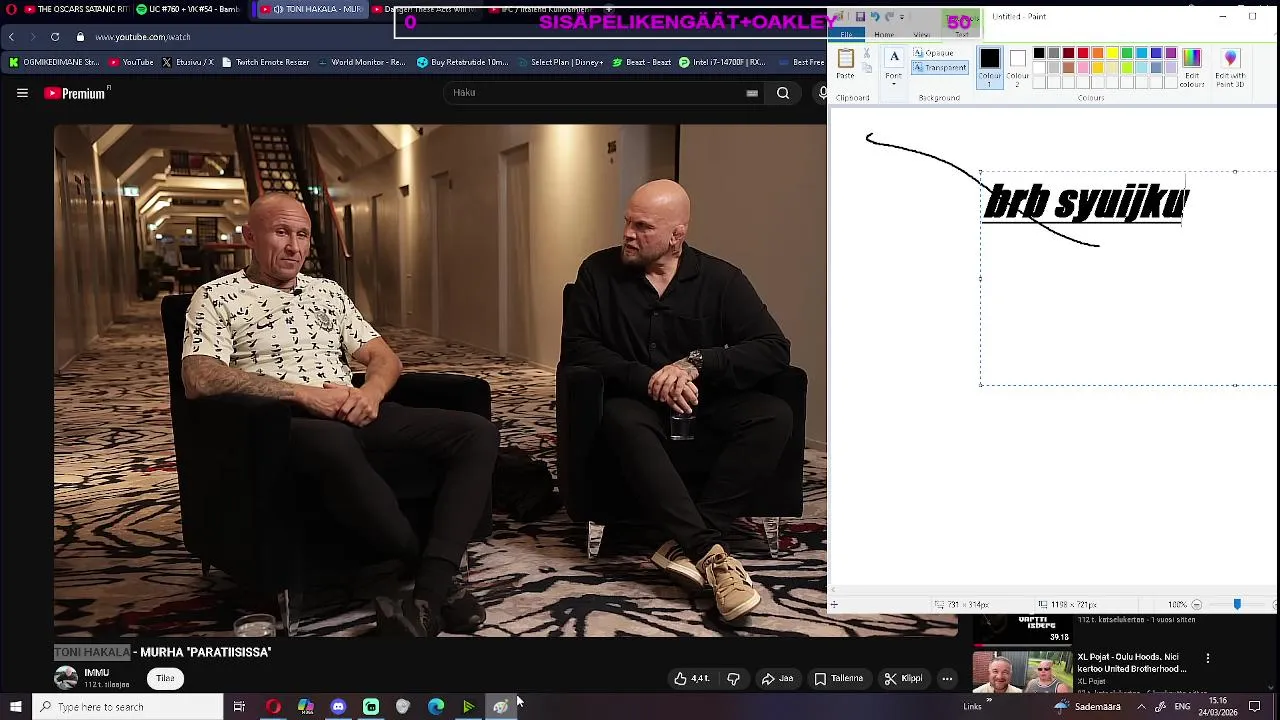
Task: Open the YouTube bookmark in bookmarks bar
Action: point(131,62)
